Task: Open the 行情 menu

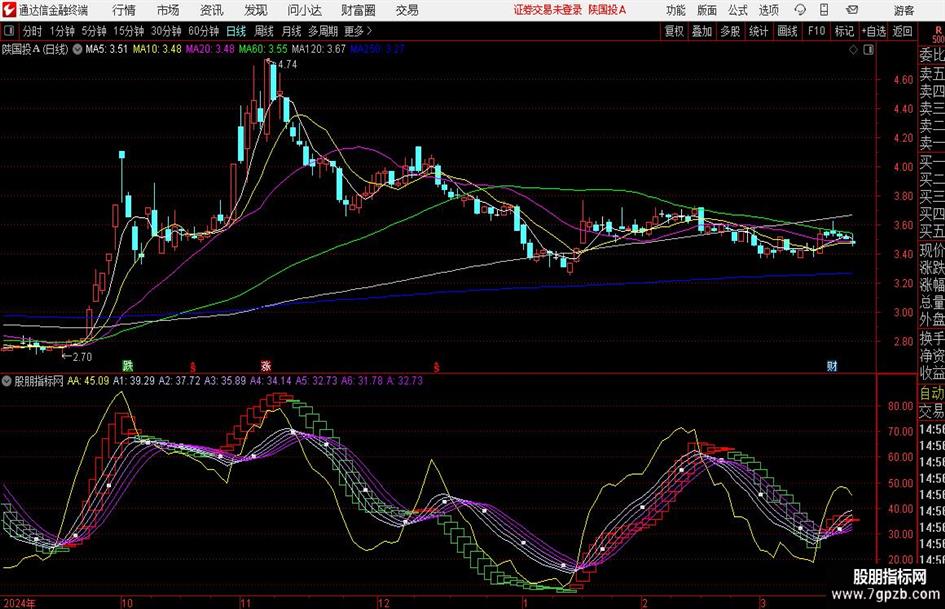Action: (x=124, y=10)
